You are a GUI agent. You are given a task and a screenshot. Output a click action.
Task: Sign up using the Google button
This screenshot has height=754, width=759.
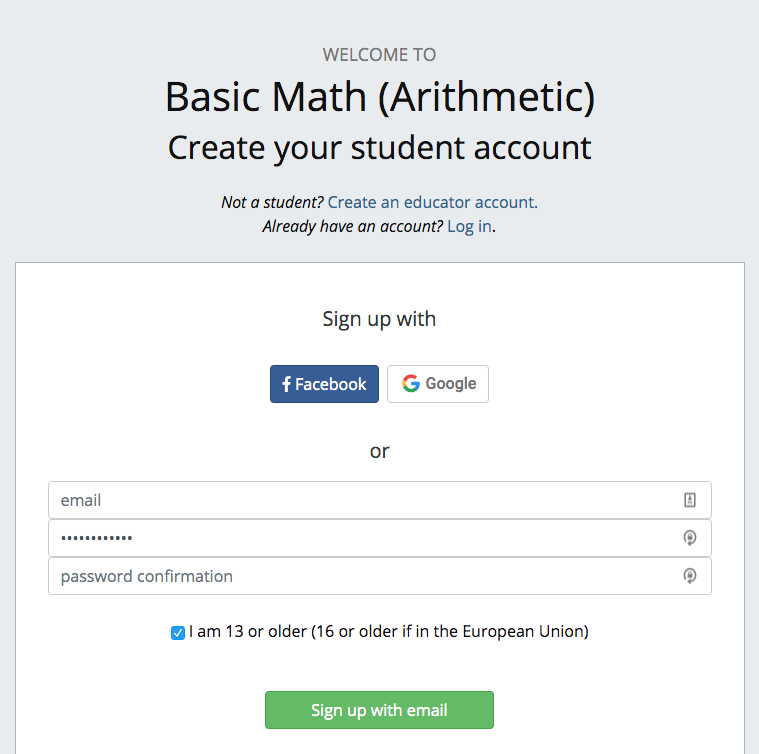438,384
